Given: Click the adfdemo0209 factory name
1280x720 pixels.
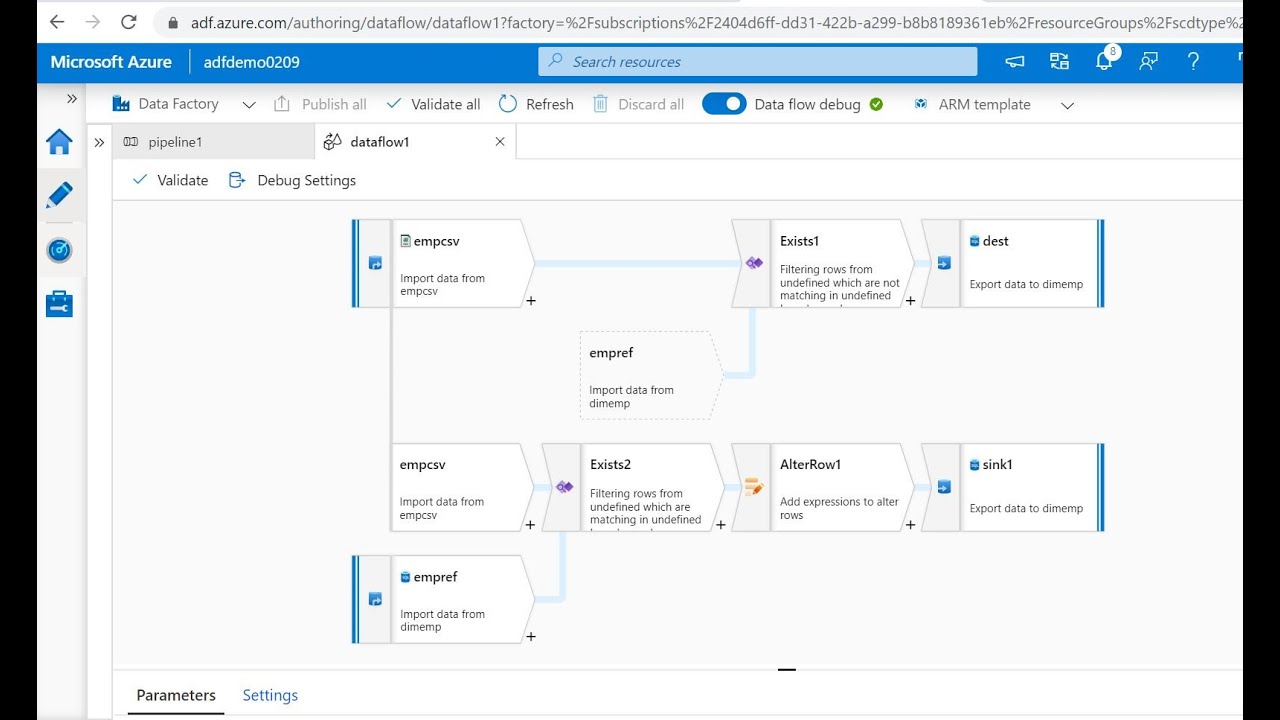Looking at the screenshot, I should [x=251, y=62].
